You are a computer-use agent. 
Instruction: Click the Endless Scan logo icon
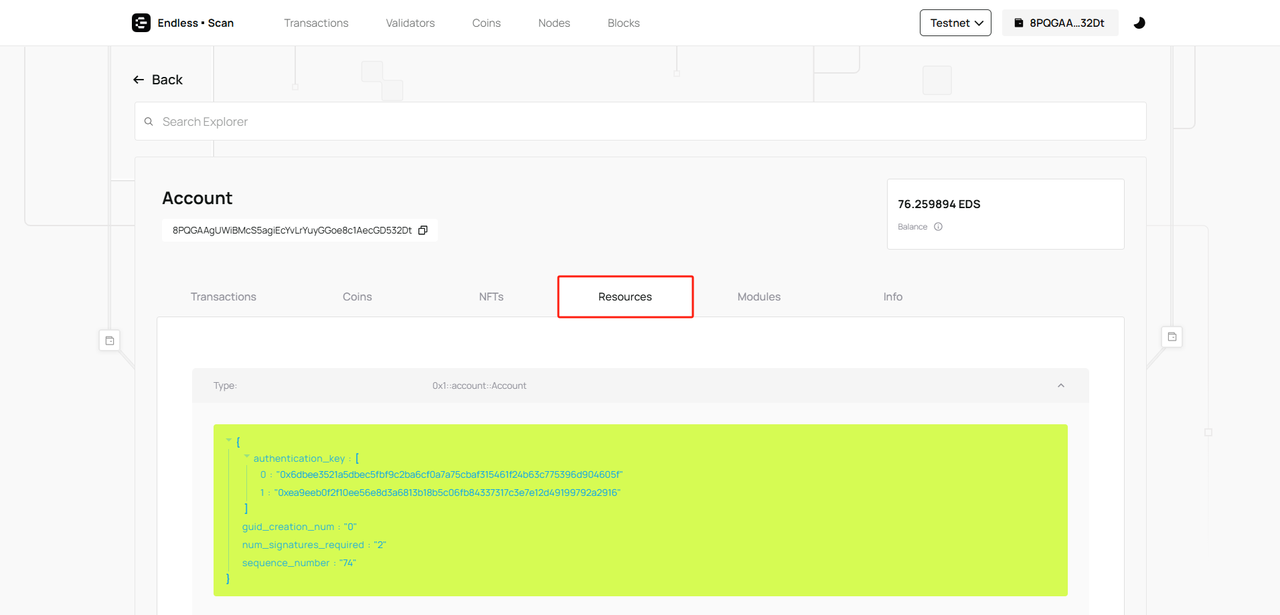coord(141,23)
